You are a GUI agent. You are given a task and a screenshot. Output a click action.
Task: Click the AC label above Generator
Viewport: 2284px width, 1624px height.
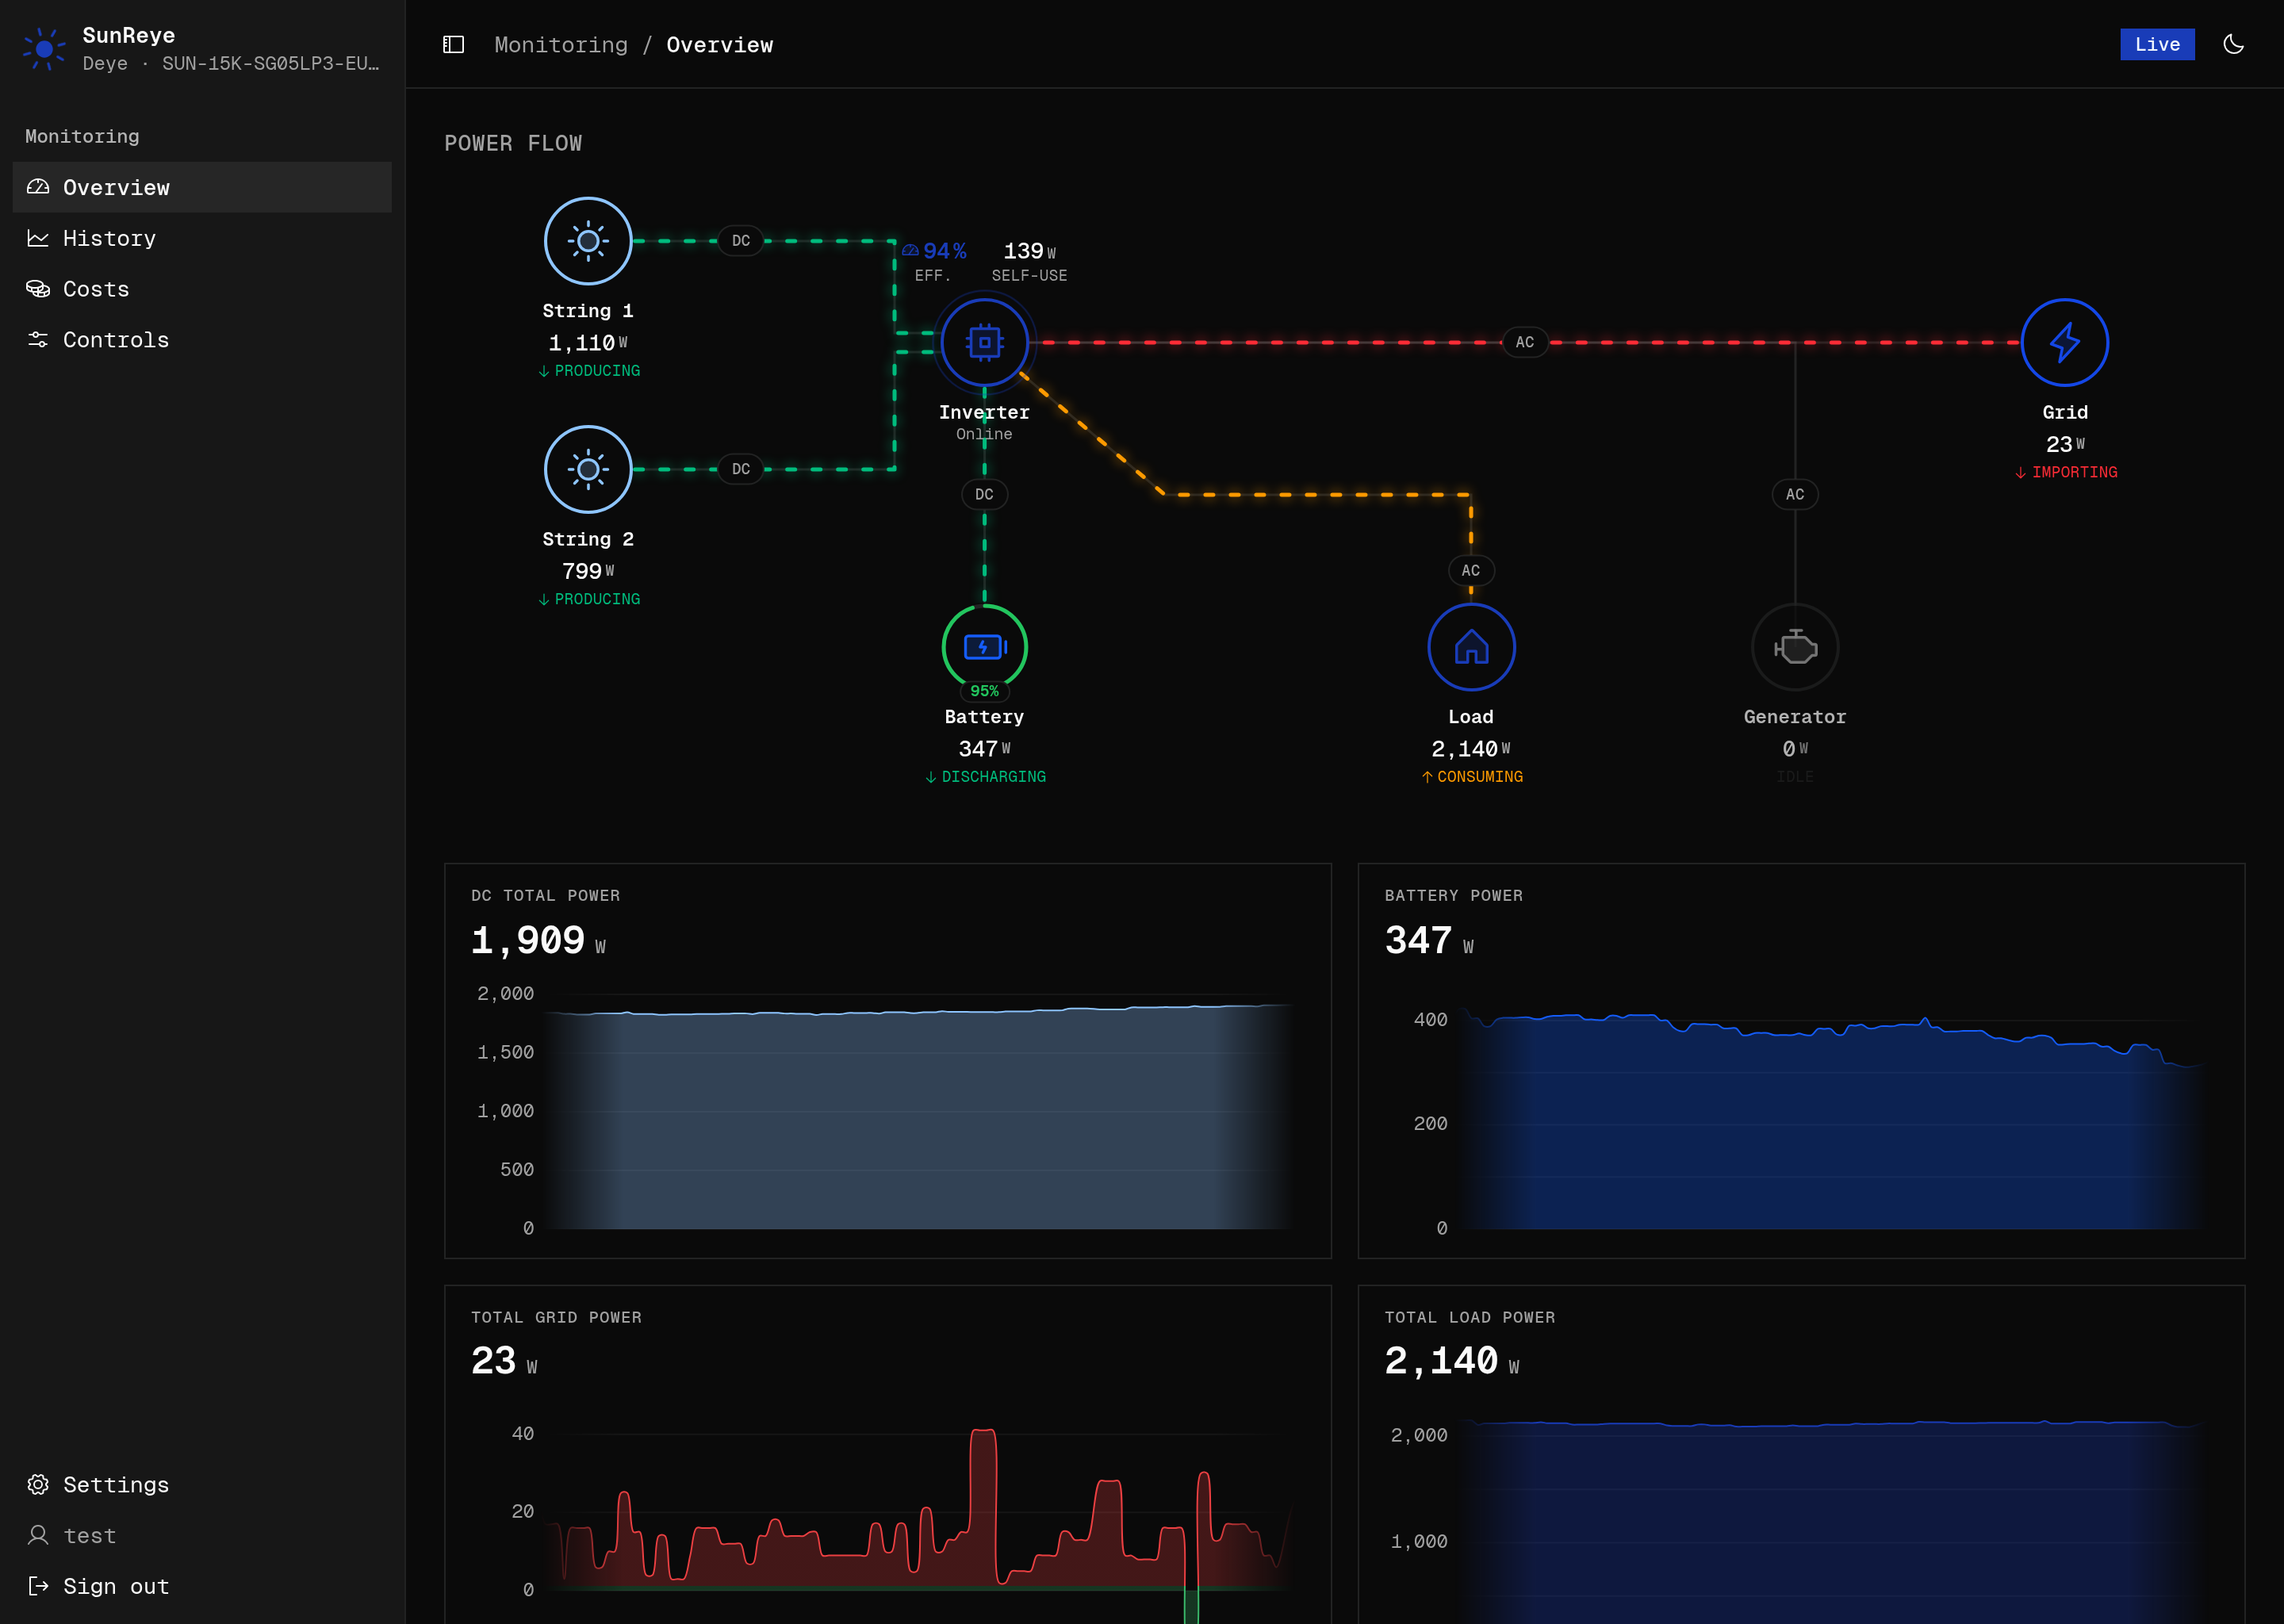pyautogui.click(x=1795, y=495)
